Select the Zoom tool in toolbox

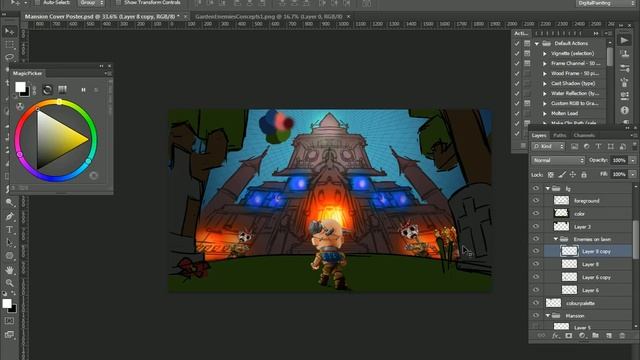[x=9, y=282]
